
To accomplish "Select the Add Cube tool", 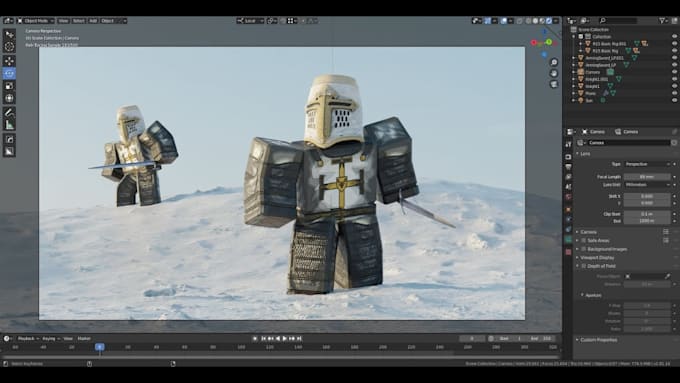I will click(x=9, y=139).
